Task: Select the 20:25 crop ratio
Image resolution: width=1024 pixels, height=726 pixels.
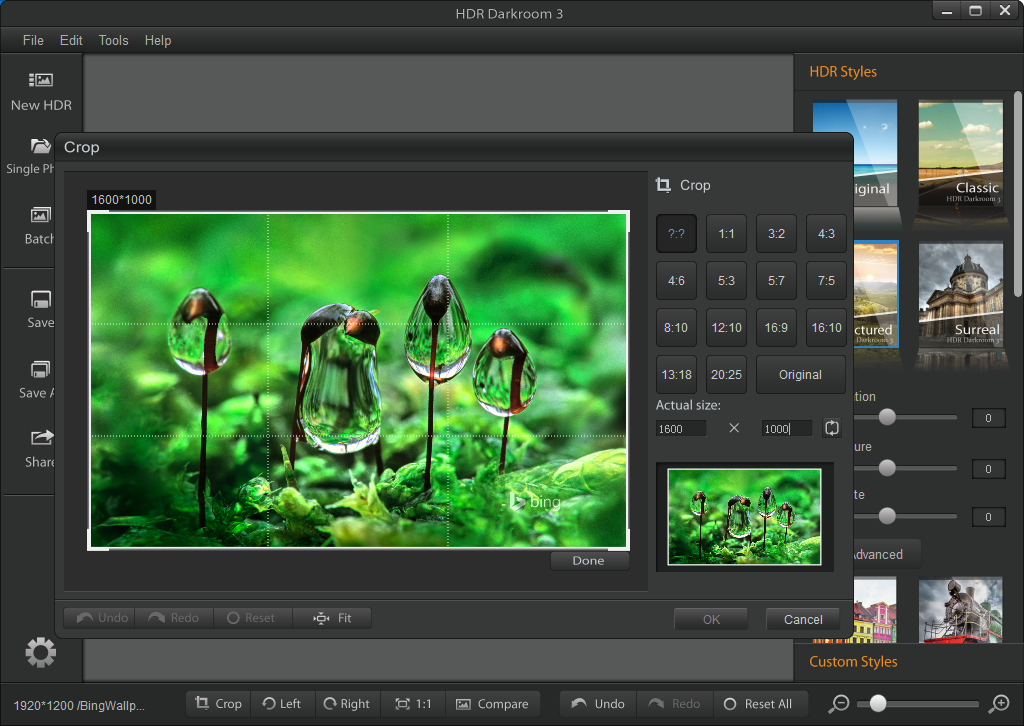Action: click(x=726, y=375)
